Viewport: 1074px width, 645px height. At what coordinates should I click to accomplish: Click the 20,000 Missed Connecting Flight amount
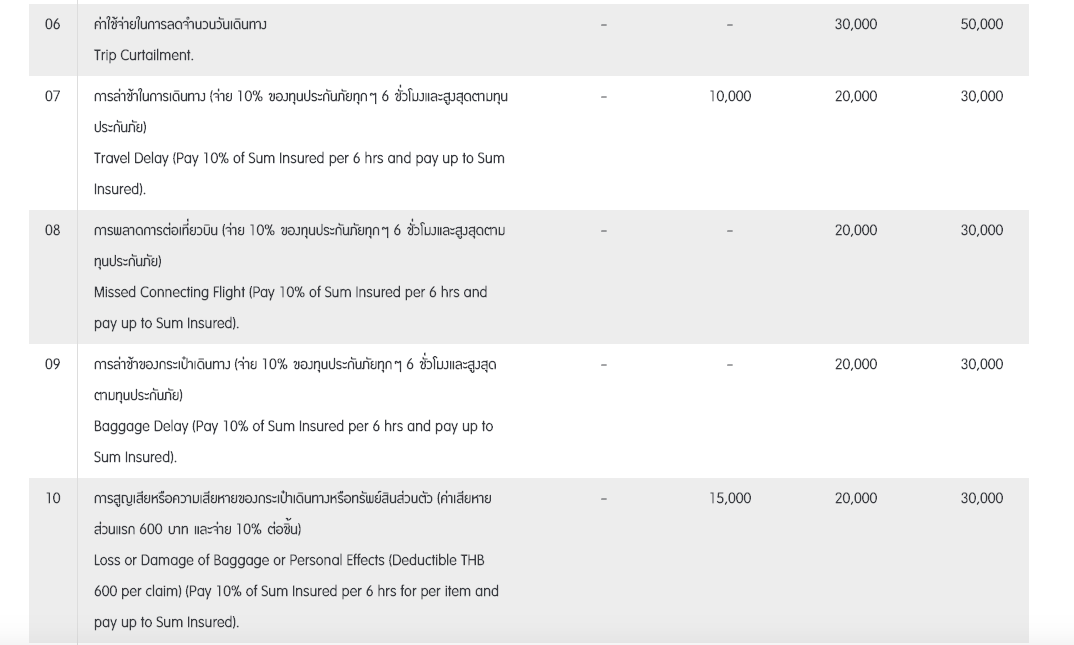[855, 230]
